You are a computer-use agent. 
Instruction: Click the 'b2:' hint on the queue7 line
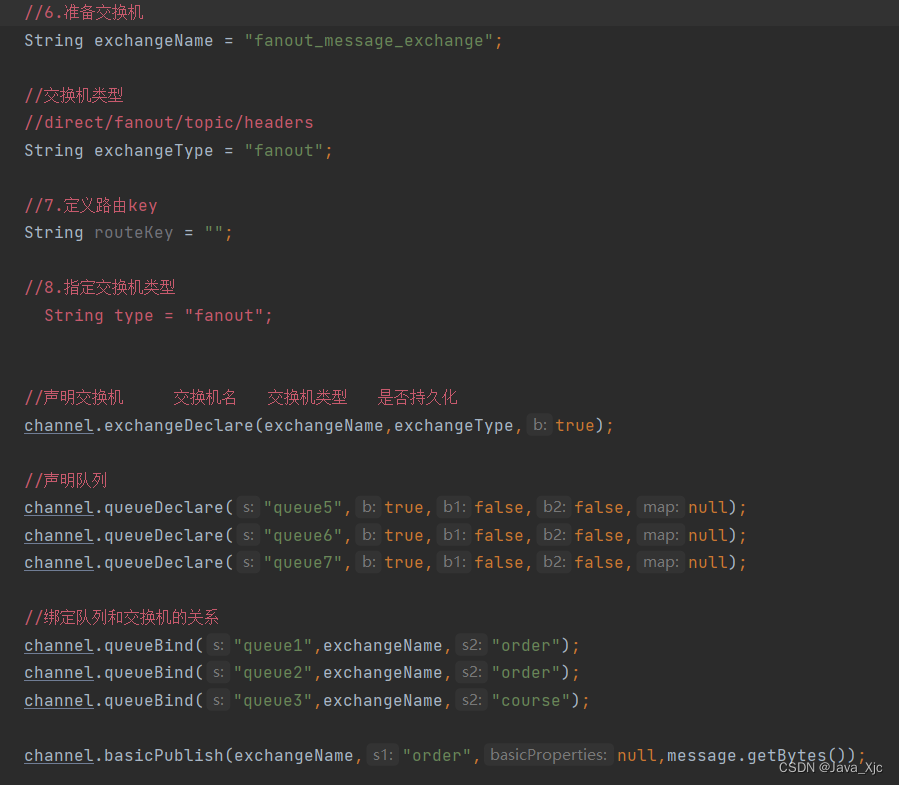click(x=554, y=562)
